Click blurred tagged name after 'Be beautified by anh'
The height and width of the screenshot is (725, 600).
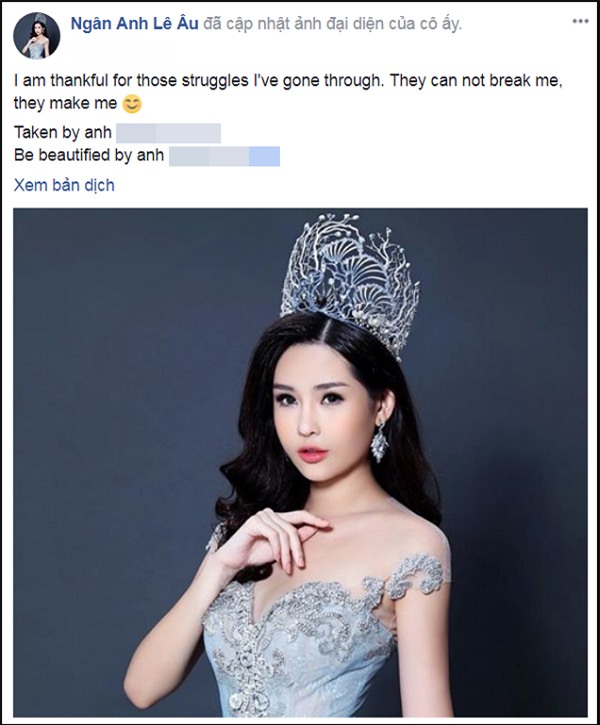[224, 156]
